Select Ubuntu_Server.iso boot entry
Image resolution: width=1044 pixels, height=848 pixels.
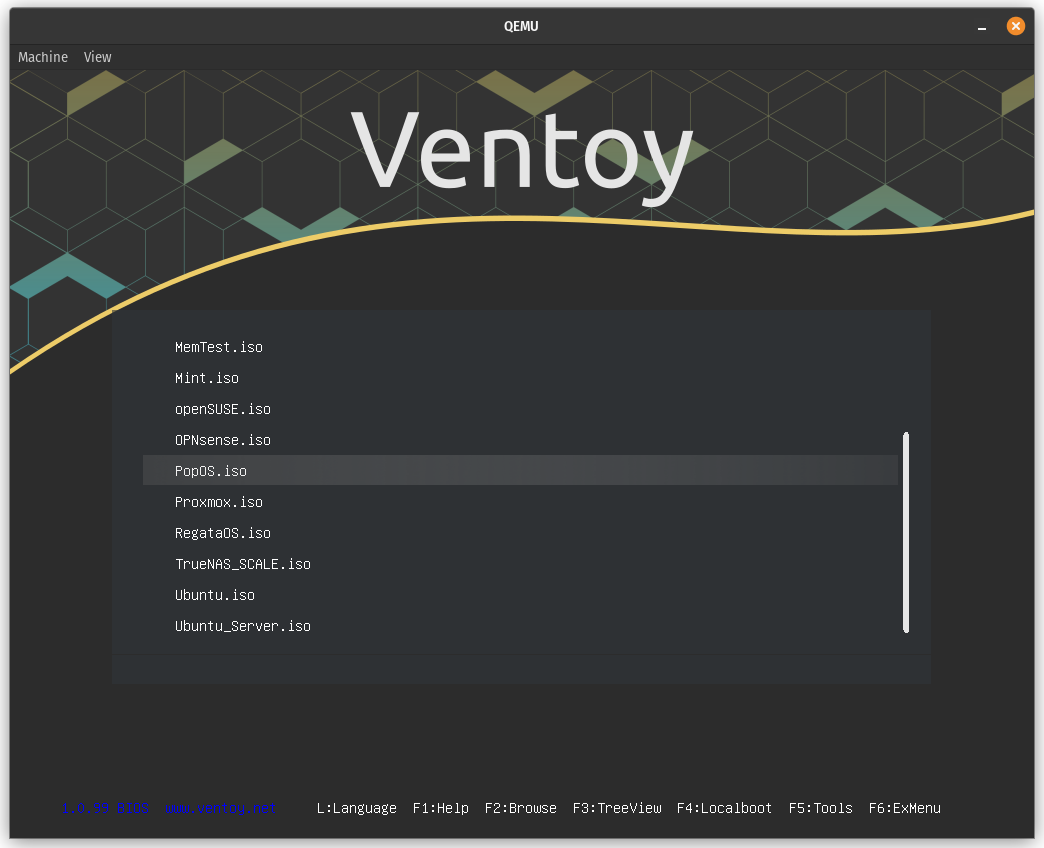[520, 626]
